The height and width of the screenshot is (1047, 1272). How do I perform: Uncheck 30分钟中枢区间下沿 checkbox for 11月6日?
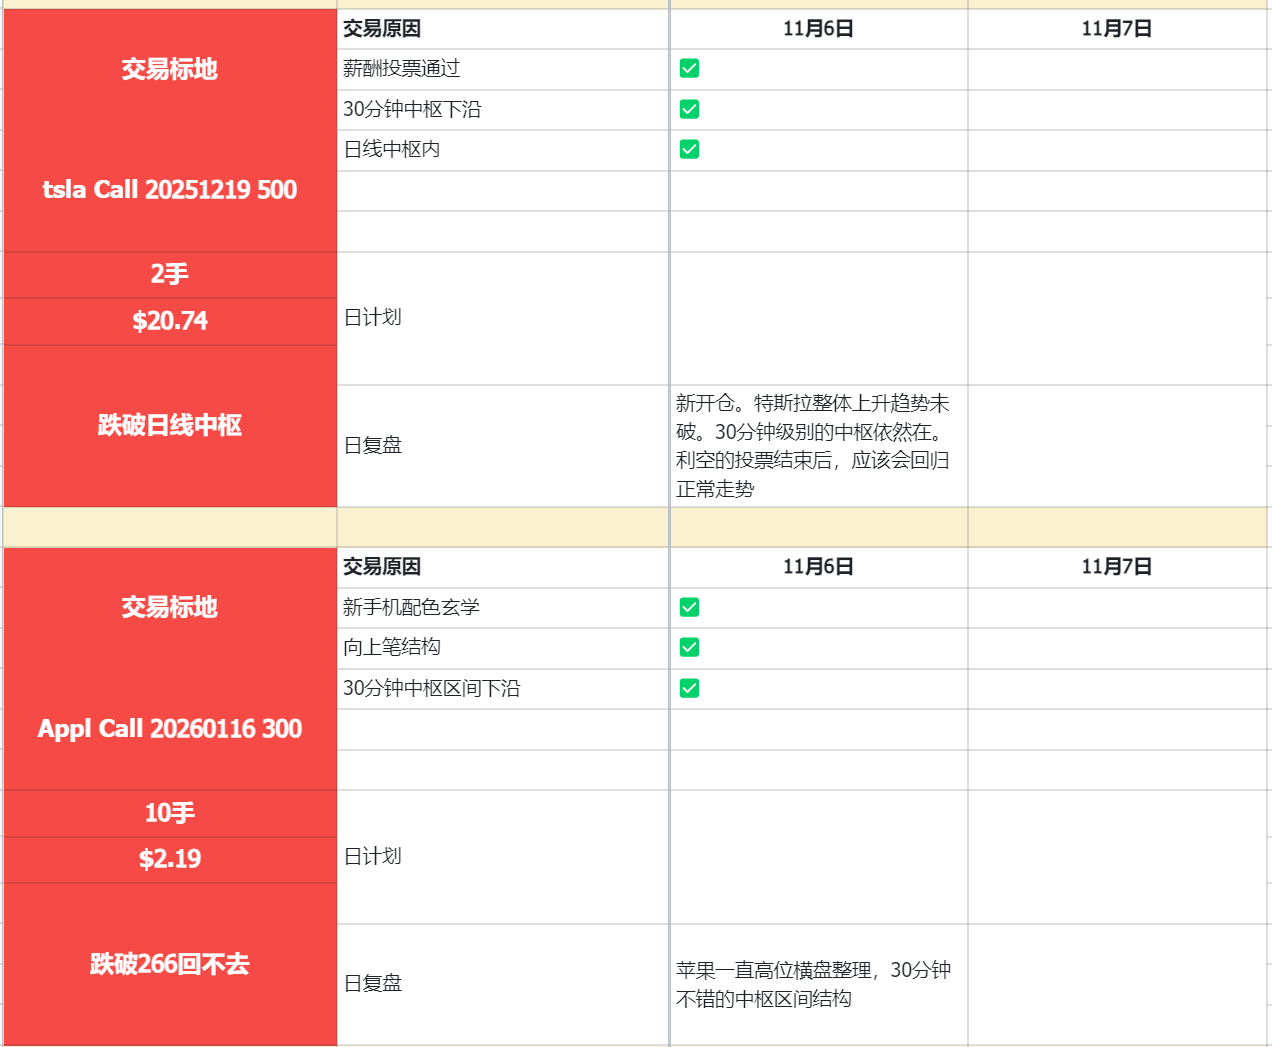click(x=689, y=688)
